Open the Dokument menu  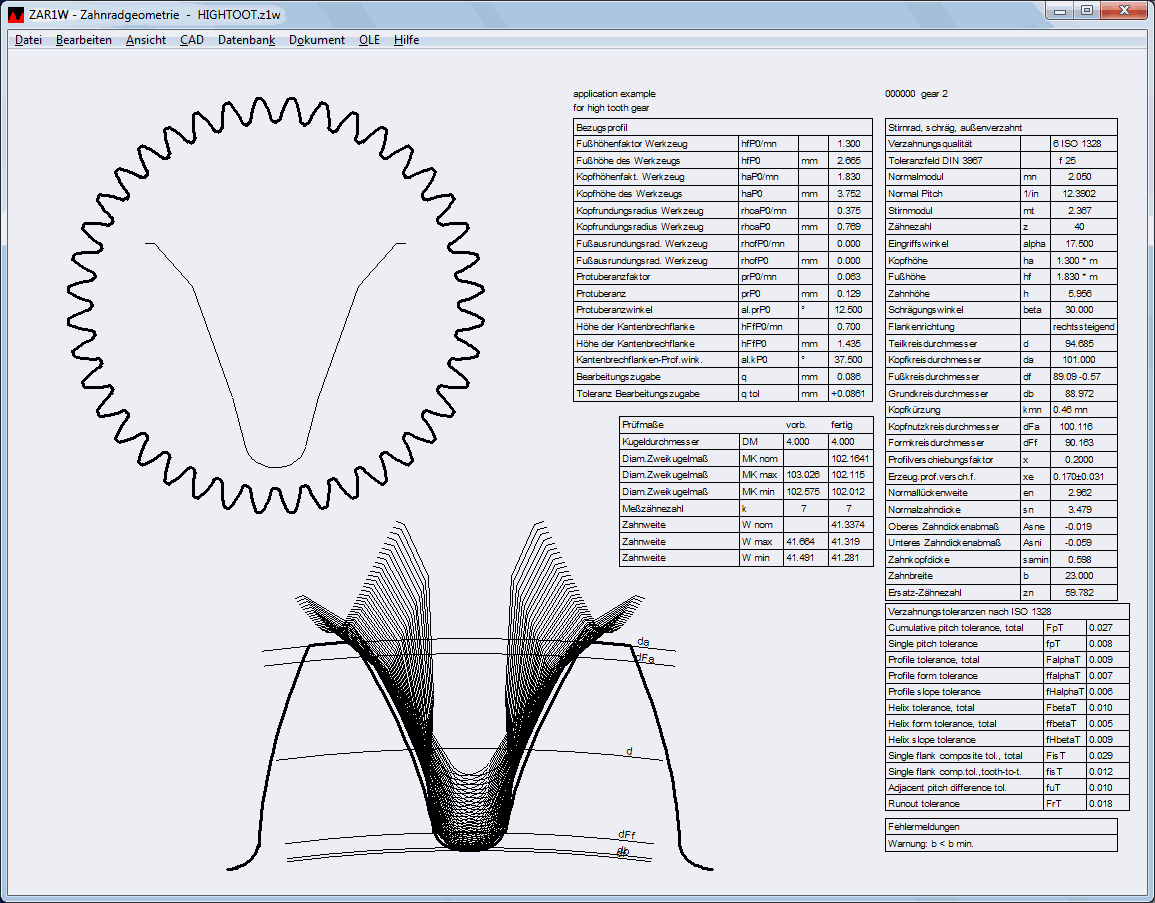point(317,40)
